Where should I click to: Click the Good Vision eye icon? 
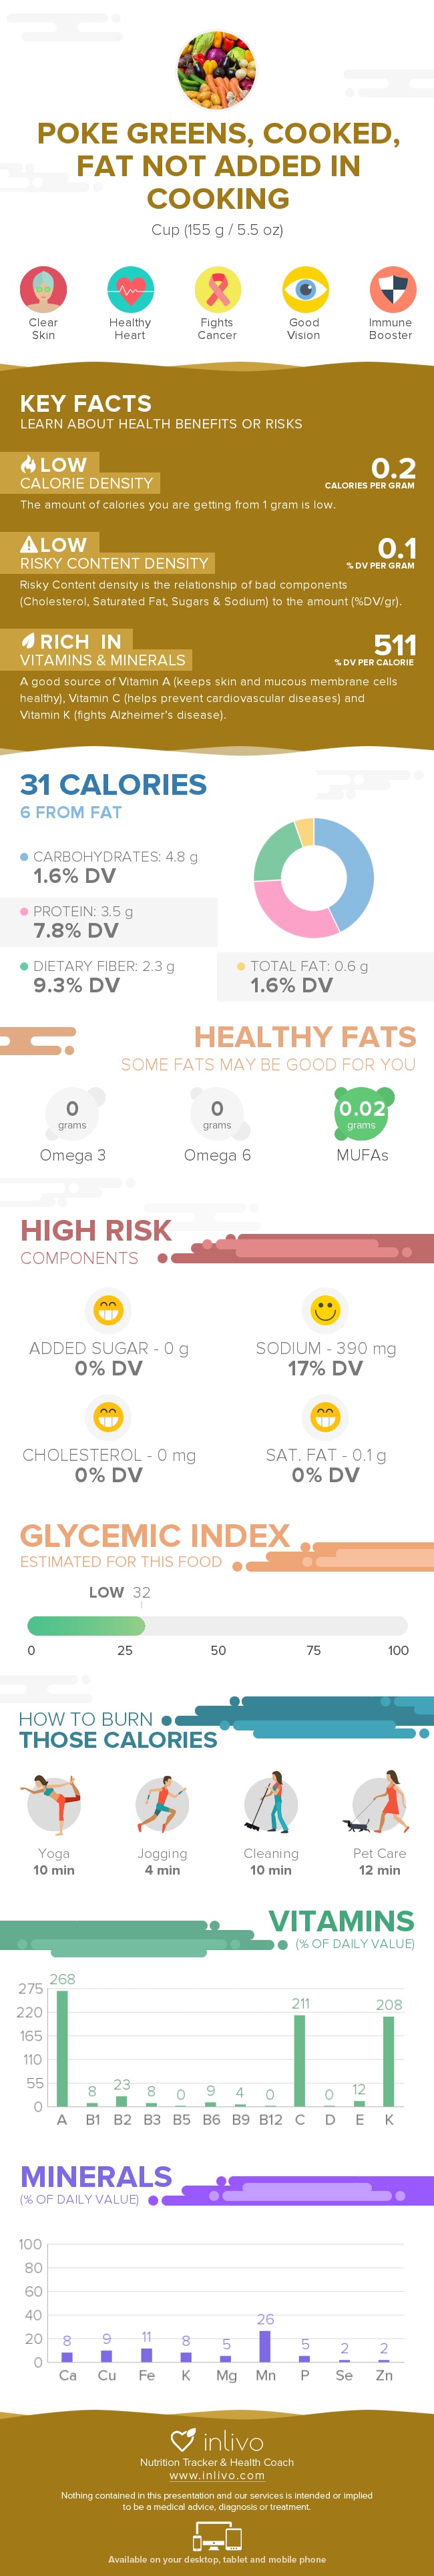pos(304,290)
